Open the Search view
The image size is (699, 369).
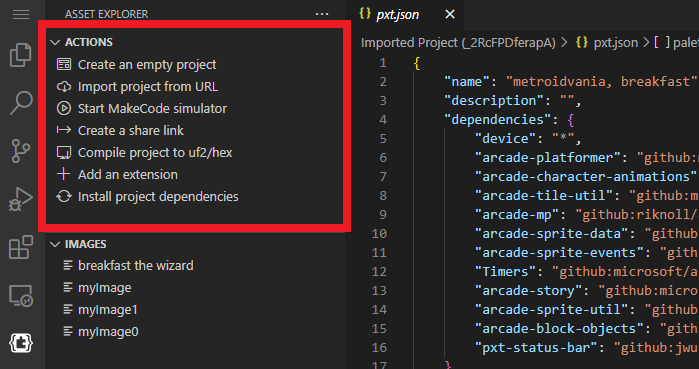[x=21, y=103]
